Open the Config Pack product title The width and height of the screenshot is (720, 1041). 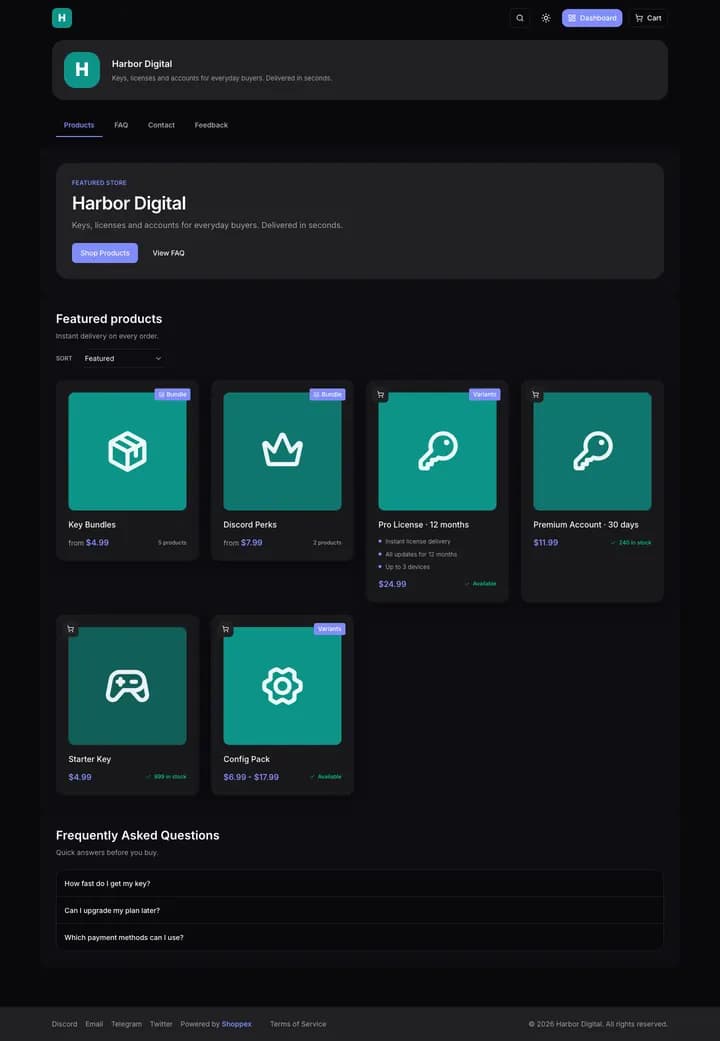coord(246,759)
